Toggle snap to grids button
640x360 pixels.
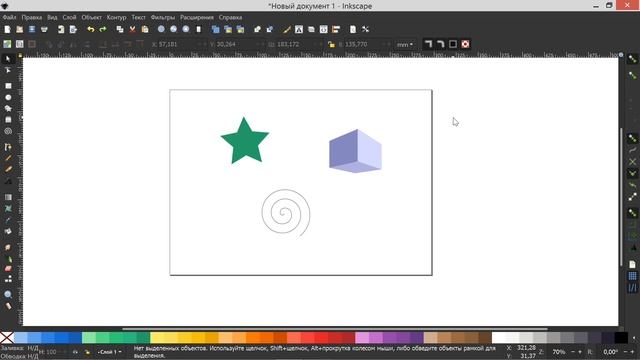632,276
